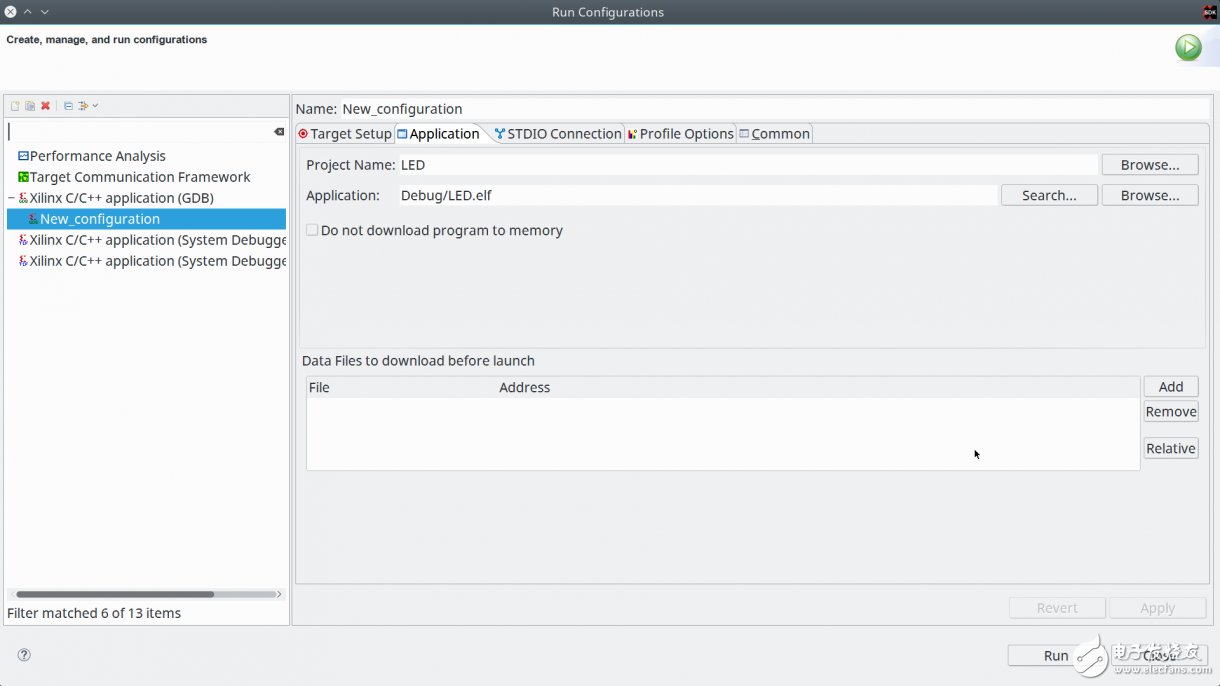Viewport: 1220px width, 686px height.
Task: Click the Duplicate configuration icon
Action: tap(30, 106)
